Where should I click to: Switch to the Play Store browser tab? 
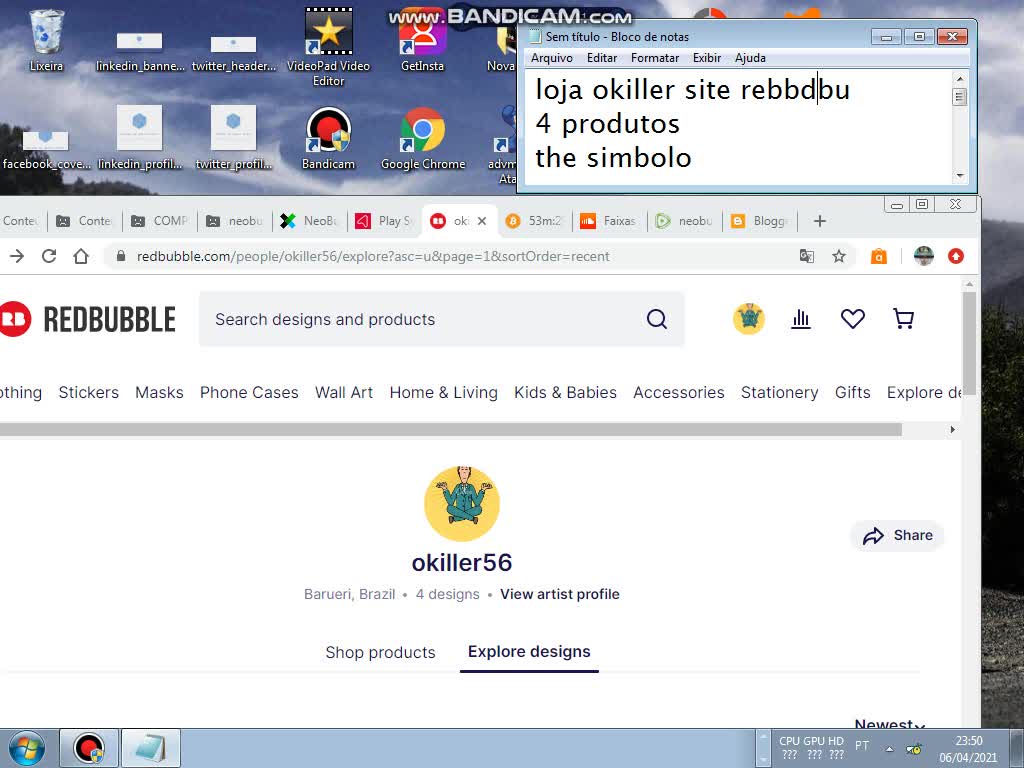(385, 221)
